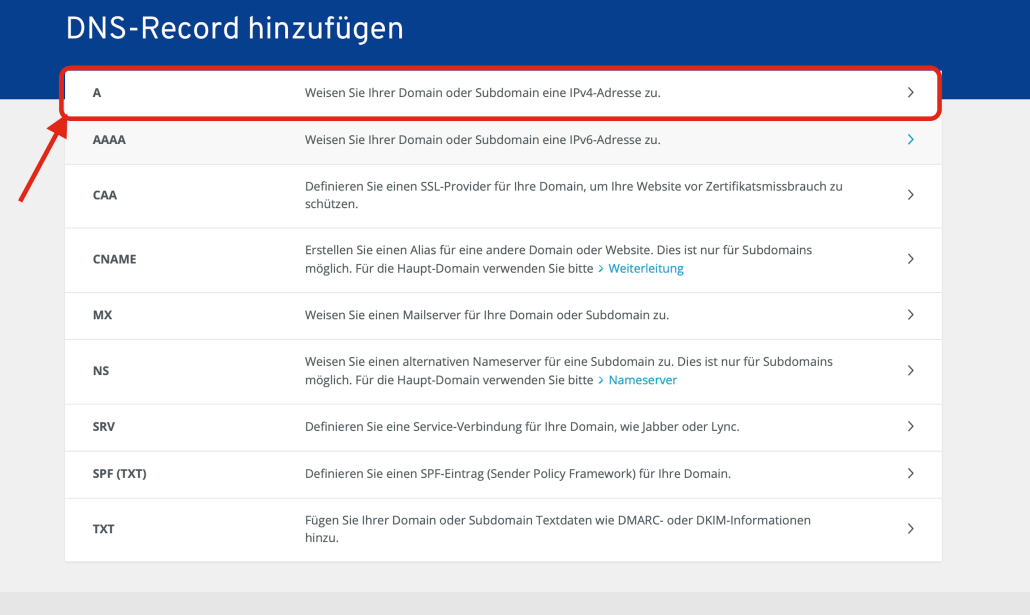The height and width of the screenshot is (615, 1030).
Task: Open the Weiterleitung link
Action: click(x=646, y=268)
